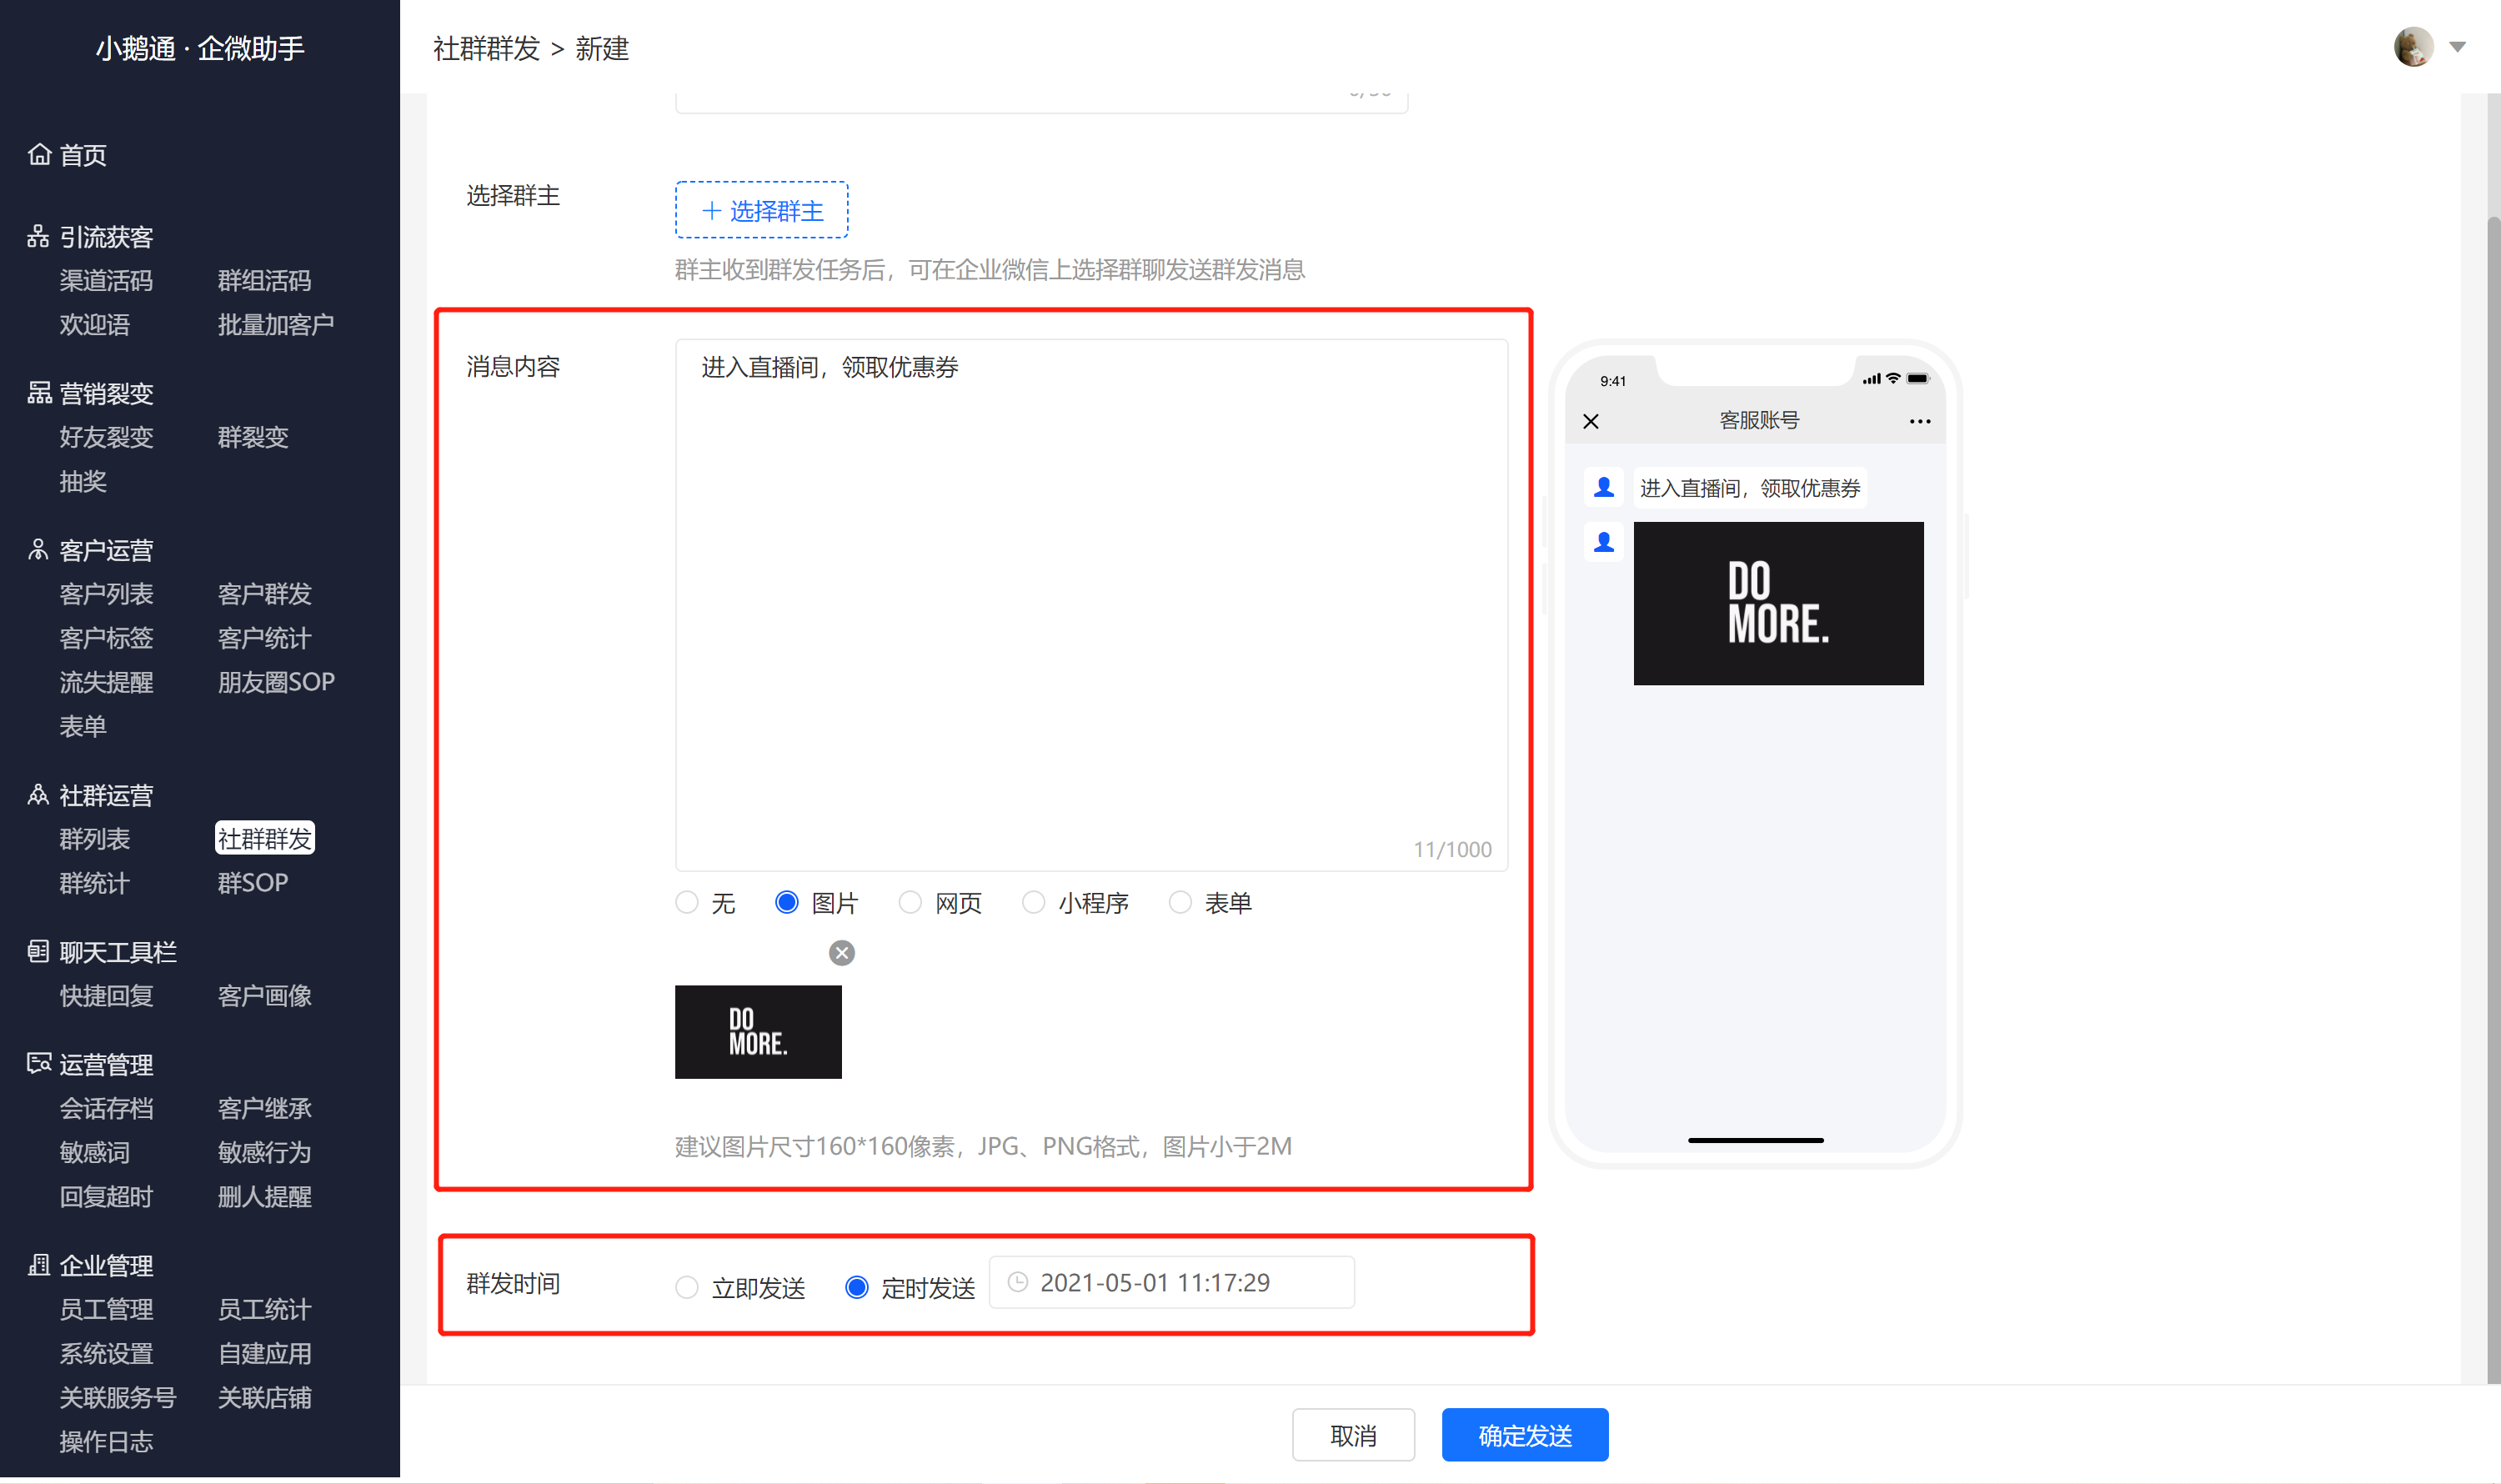Open 客户群发 menu item
The image size is (2501, 1484).
pyautogui.click(x=265, y=594)
